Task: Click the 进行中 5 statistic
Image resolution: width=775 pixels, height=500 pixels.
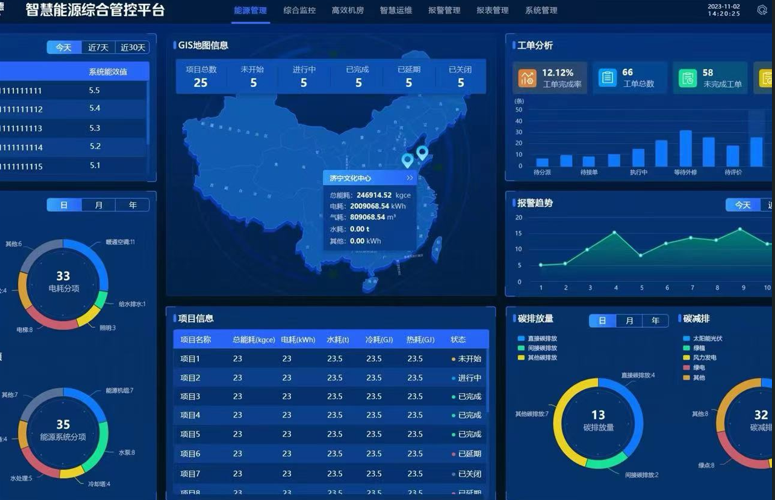Action: (304, 77)
